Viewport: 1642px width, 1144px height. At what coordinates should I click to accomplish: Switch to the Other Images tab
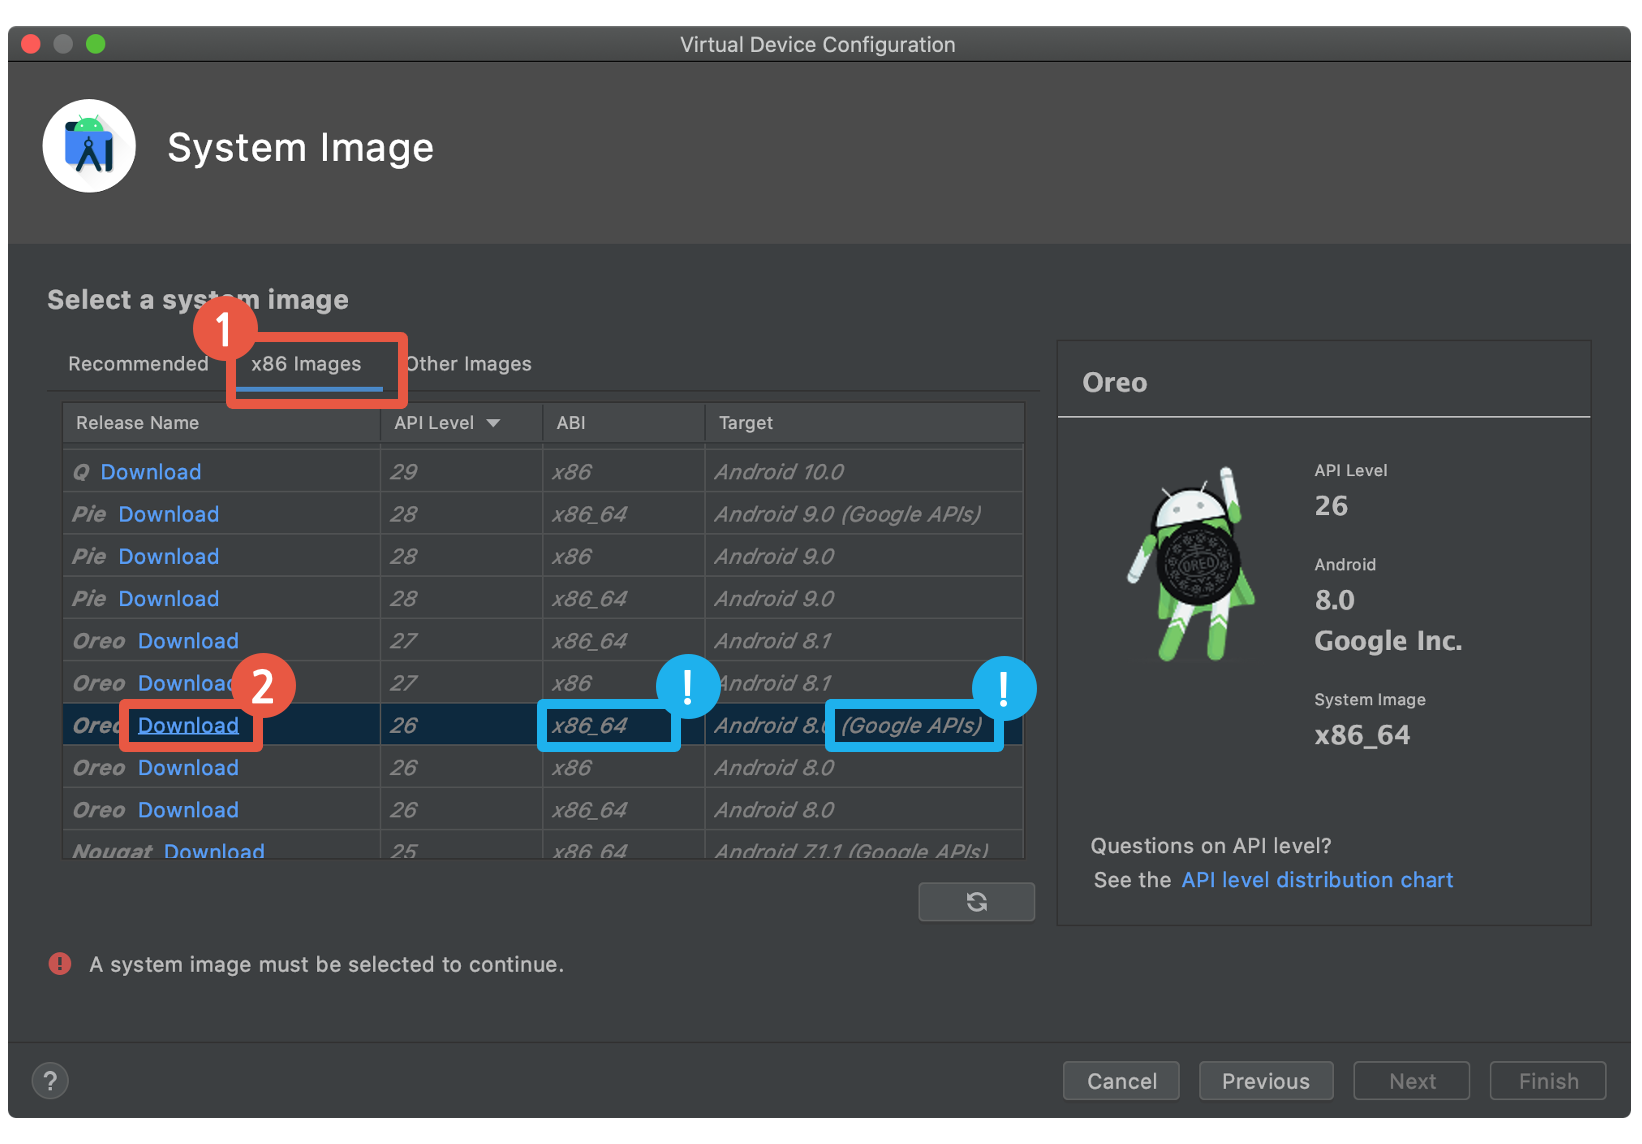469,364
